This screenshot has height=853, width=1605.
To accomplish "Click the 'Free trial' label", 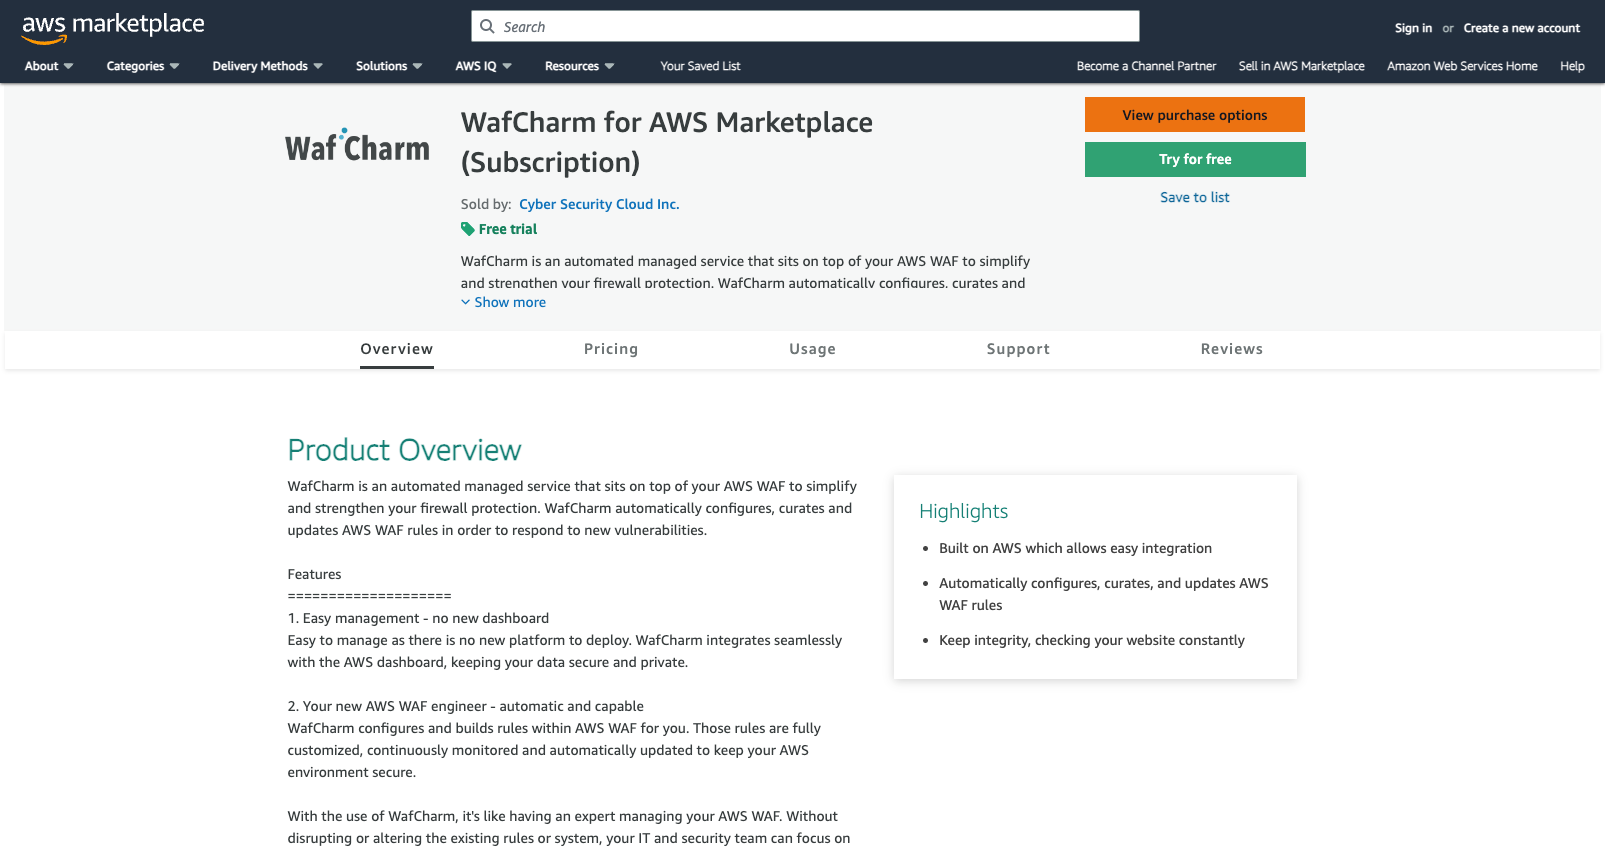I will (508, 229).
